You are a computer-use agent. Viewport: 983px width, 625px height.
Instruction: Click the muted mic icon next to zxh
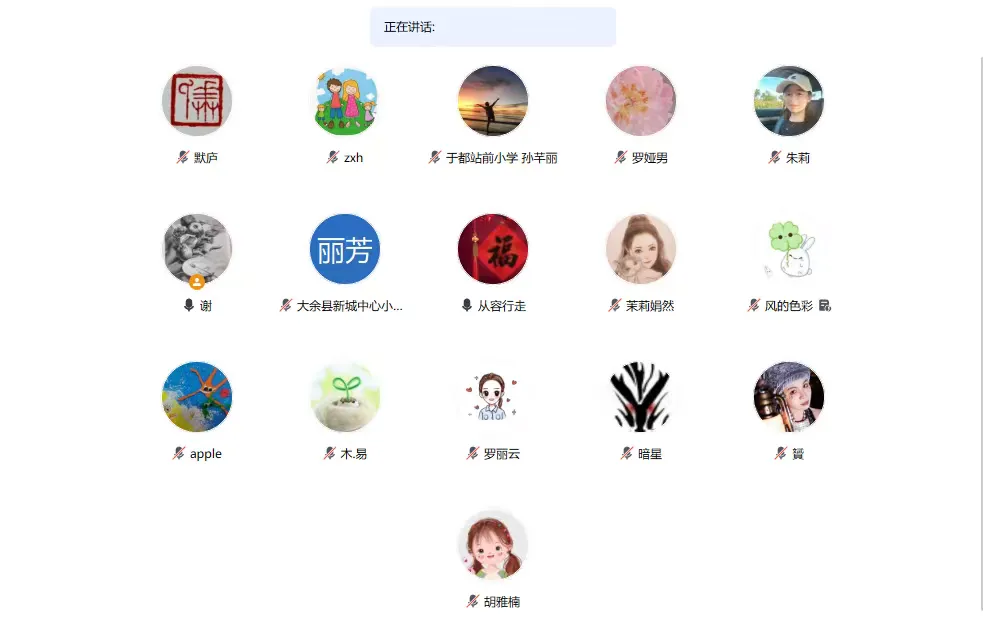click(x=333, y=157)
